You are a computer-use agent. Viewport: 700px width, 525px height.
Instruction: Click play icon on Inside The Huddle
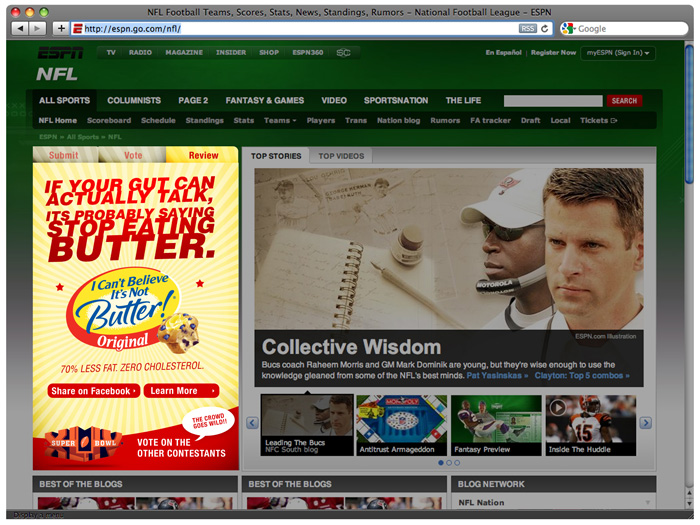[x=558, y=407]
